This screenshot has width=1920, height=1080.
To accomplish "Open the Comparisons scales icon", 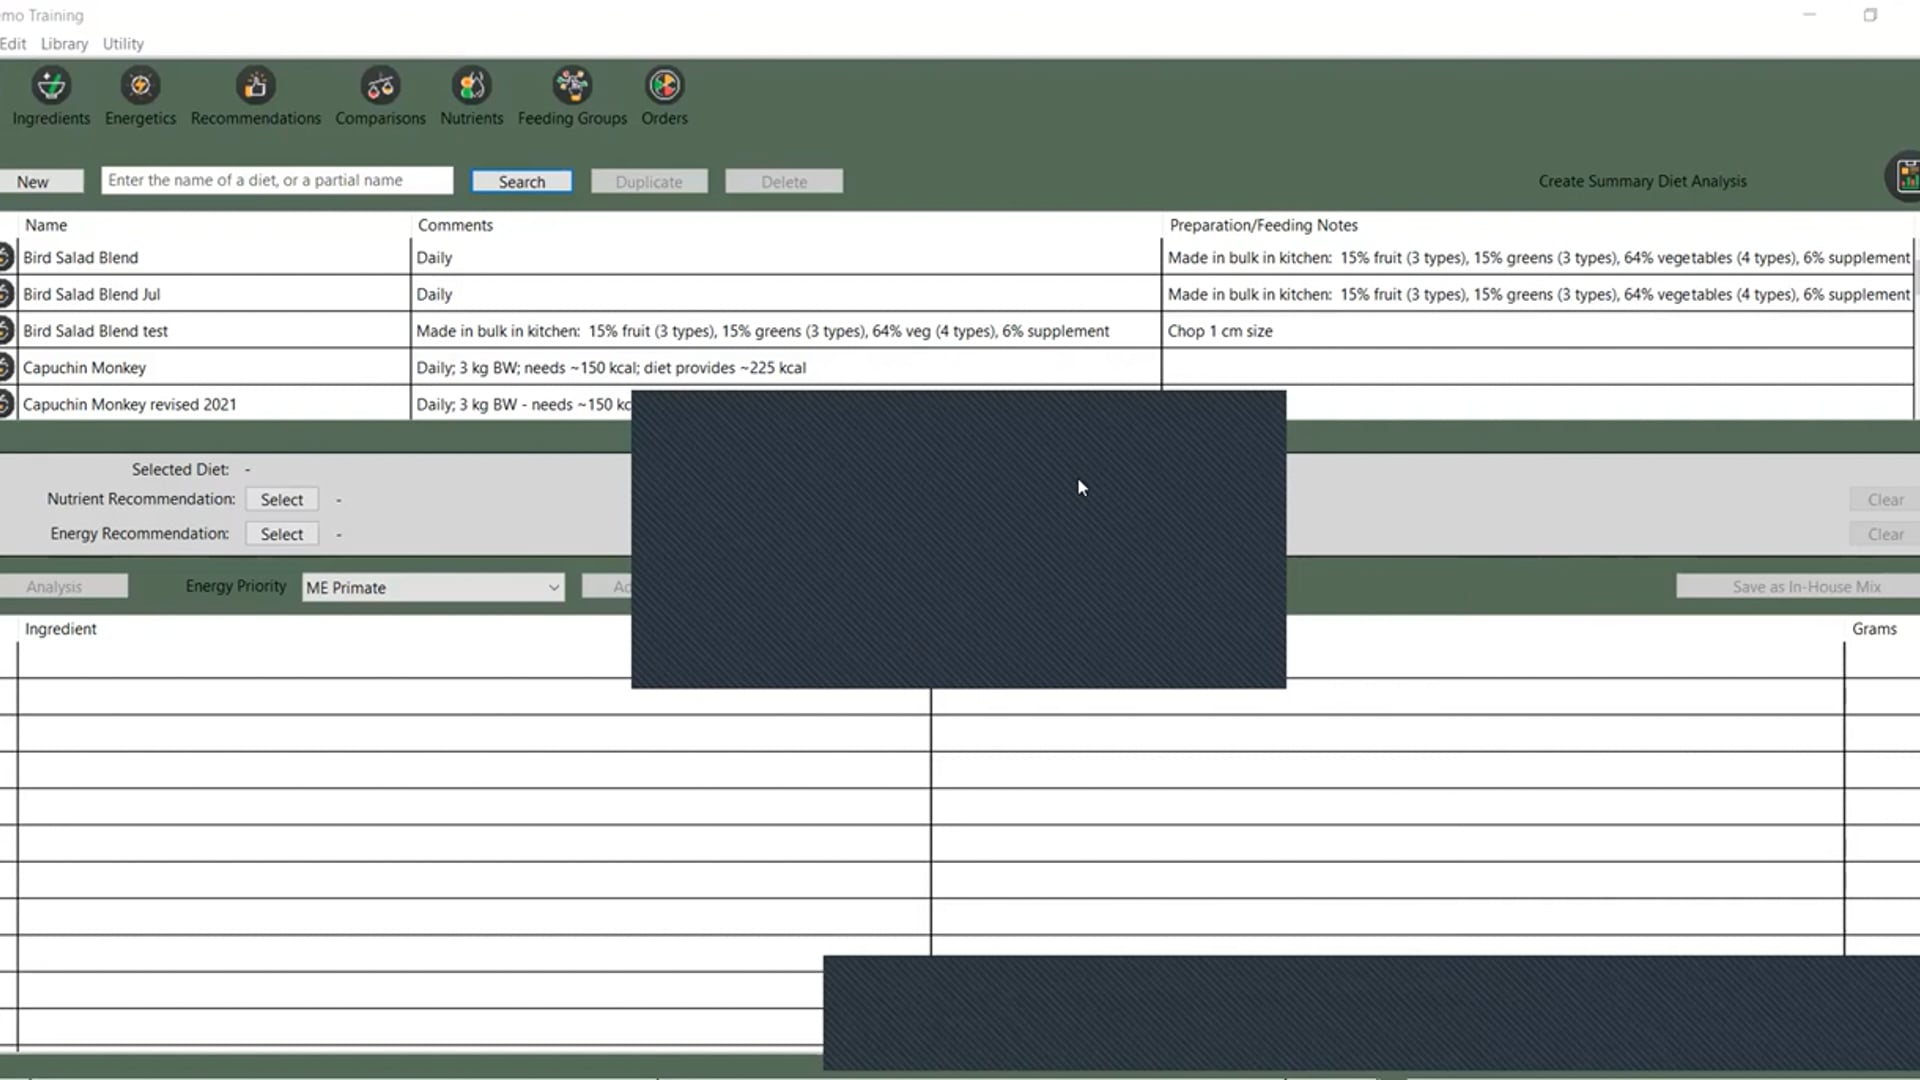I will click(x=380, y=86).
